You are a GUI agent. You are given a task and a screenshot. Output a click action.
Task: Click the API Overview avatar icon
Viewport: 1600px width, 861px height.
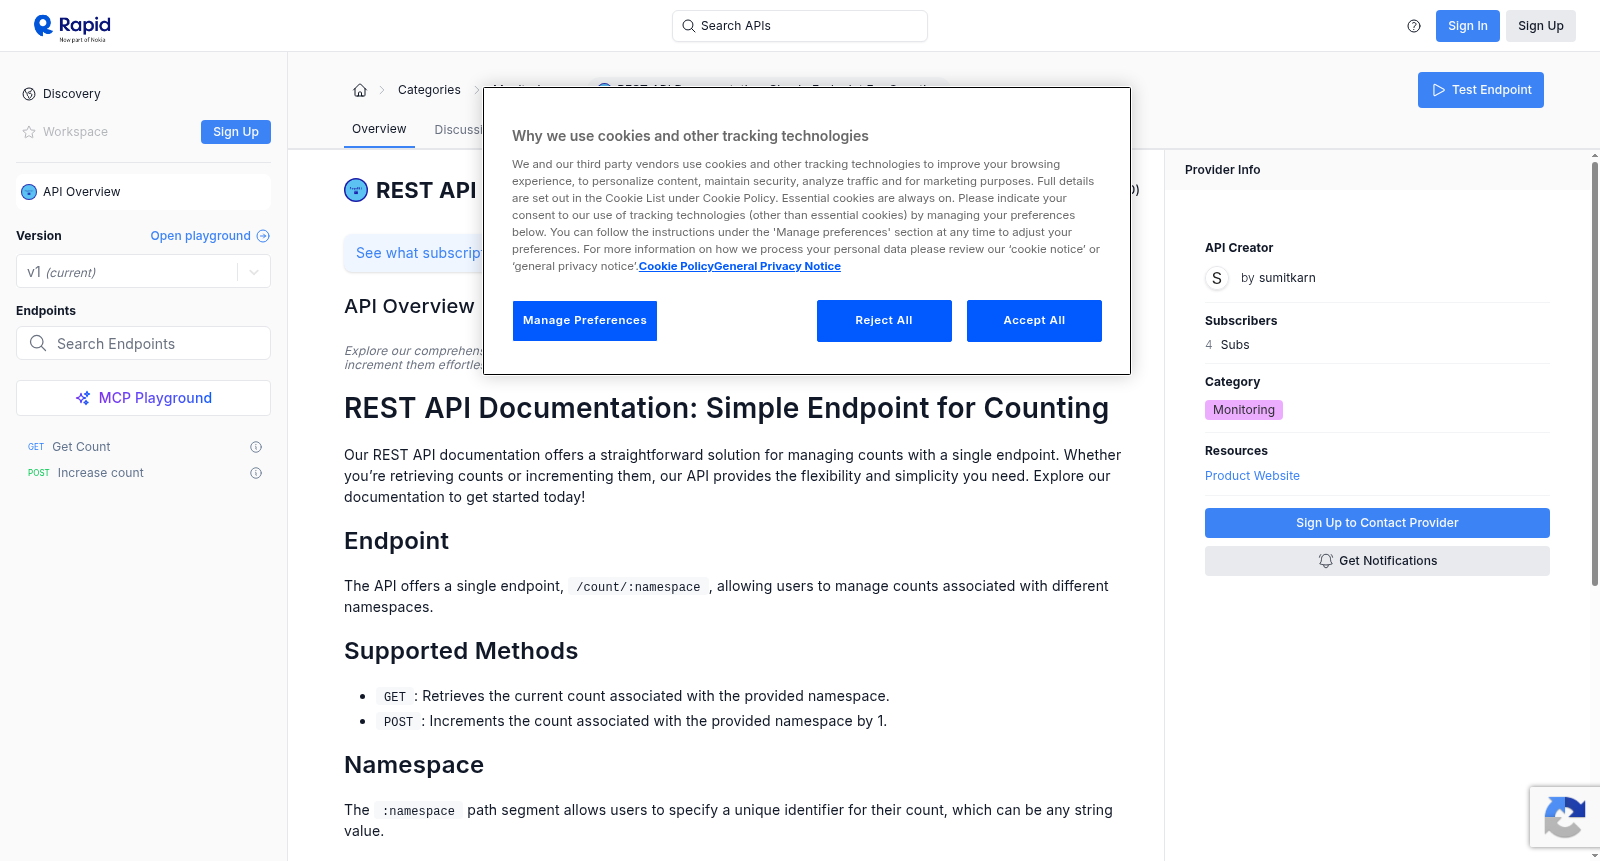29,192
